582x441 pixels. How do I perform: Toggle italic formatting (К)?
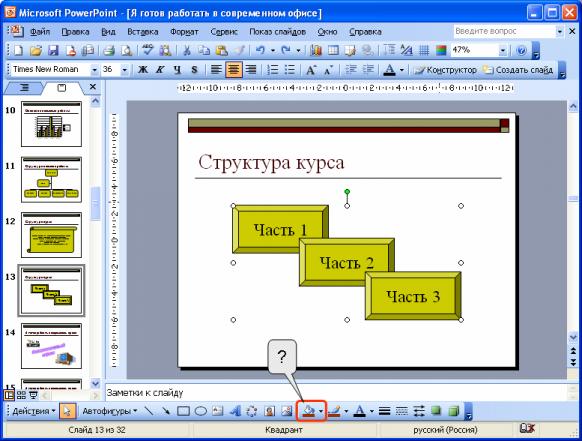[x=160, y=70]
